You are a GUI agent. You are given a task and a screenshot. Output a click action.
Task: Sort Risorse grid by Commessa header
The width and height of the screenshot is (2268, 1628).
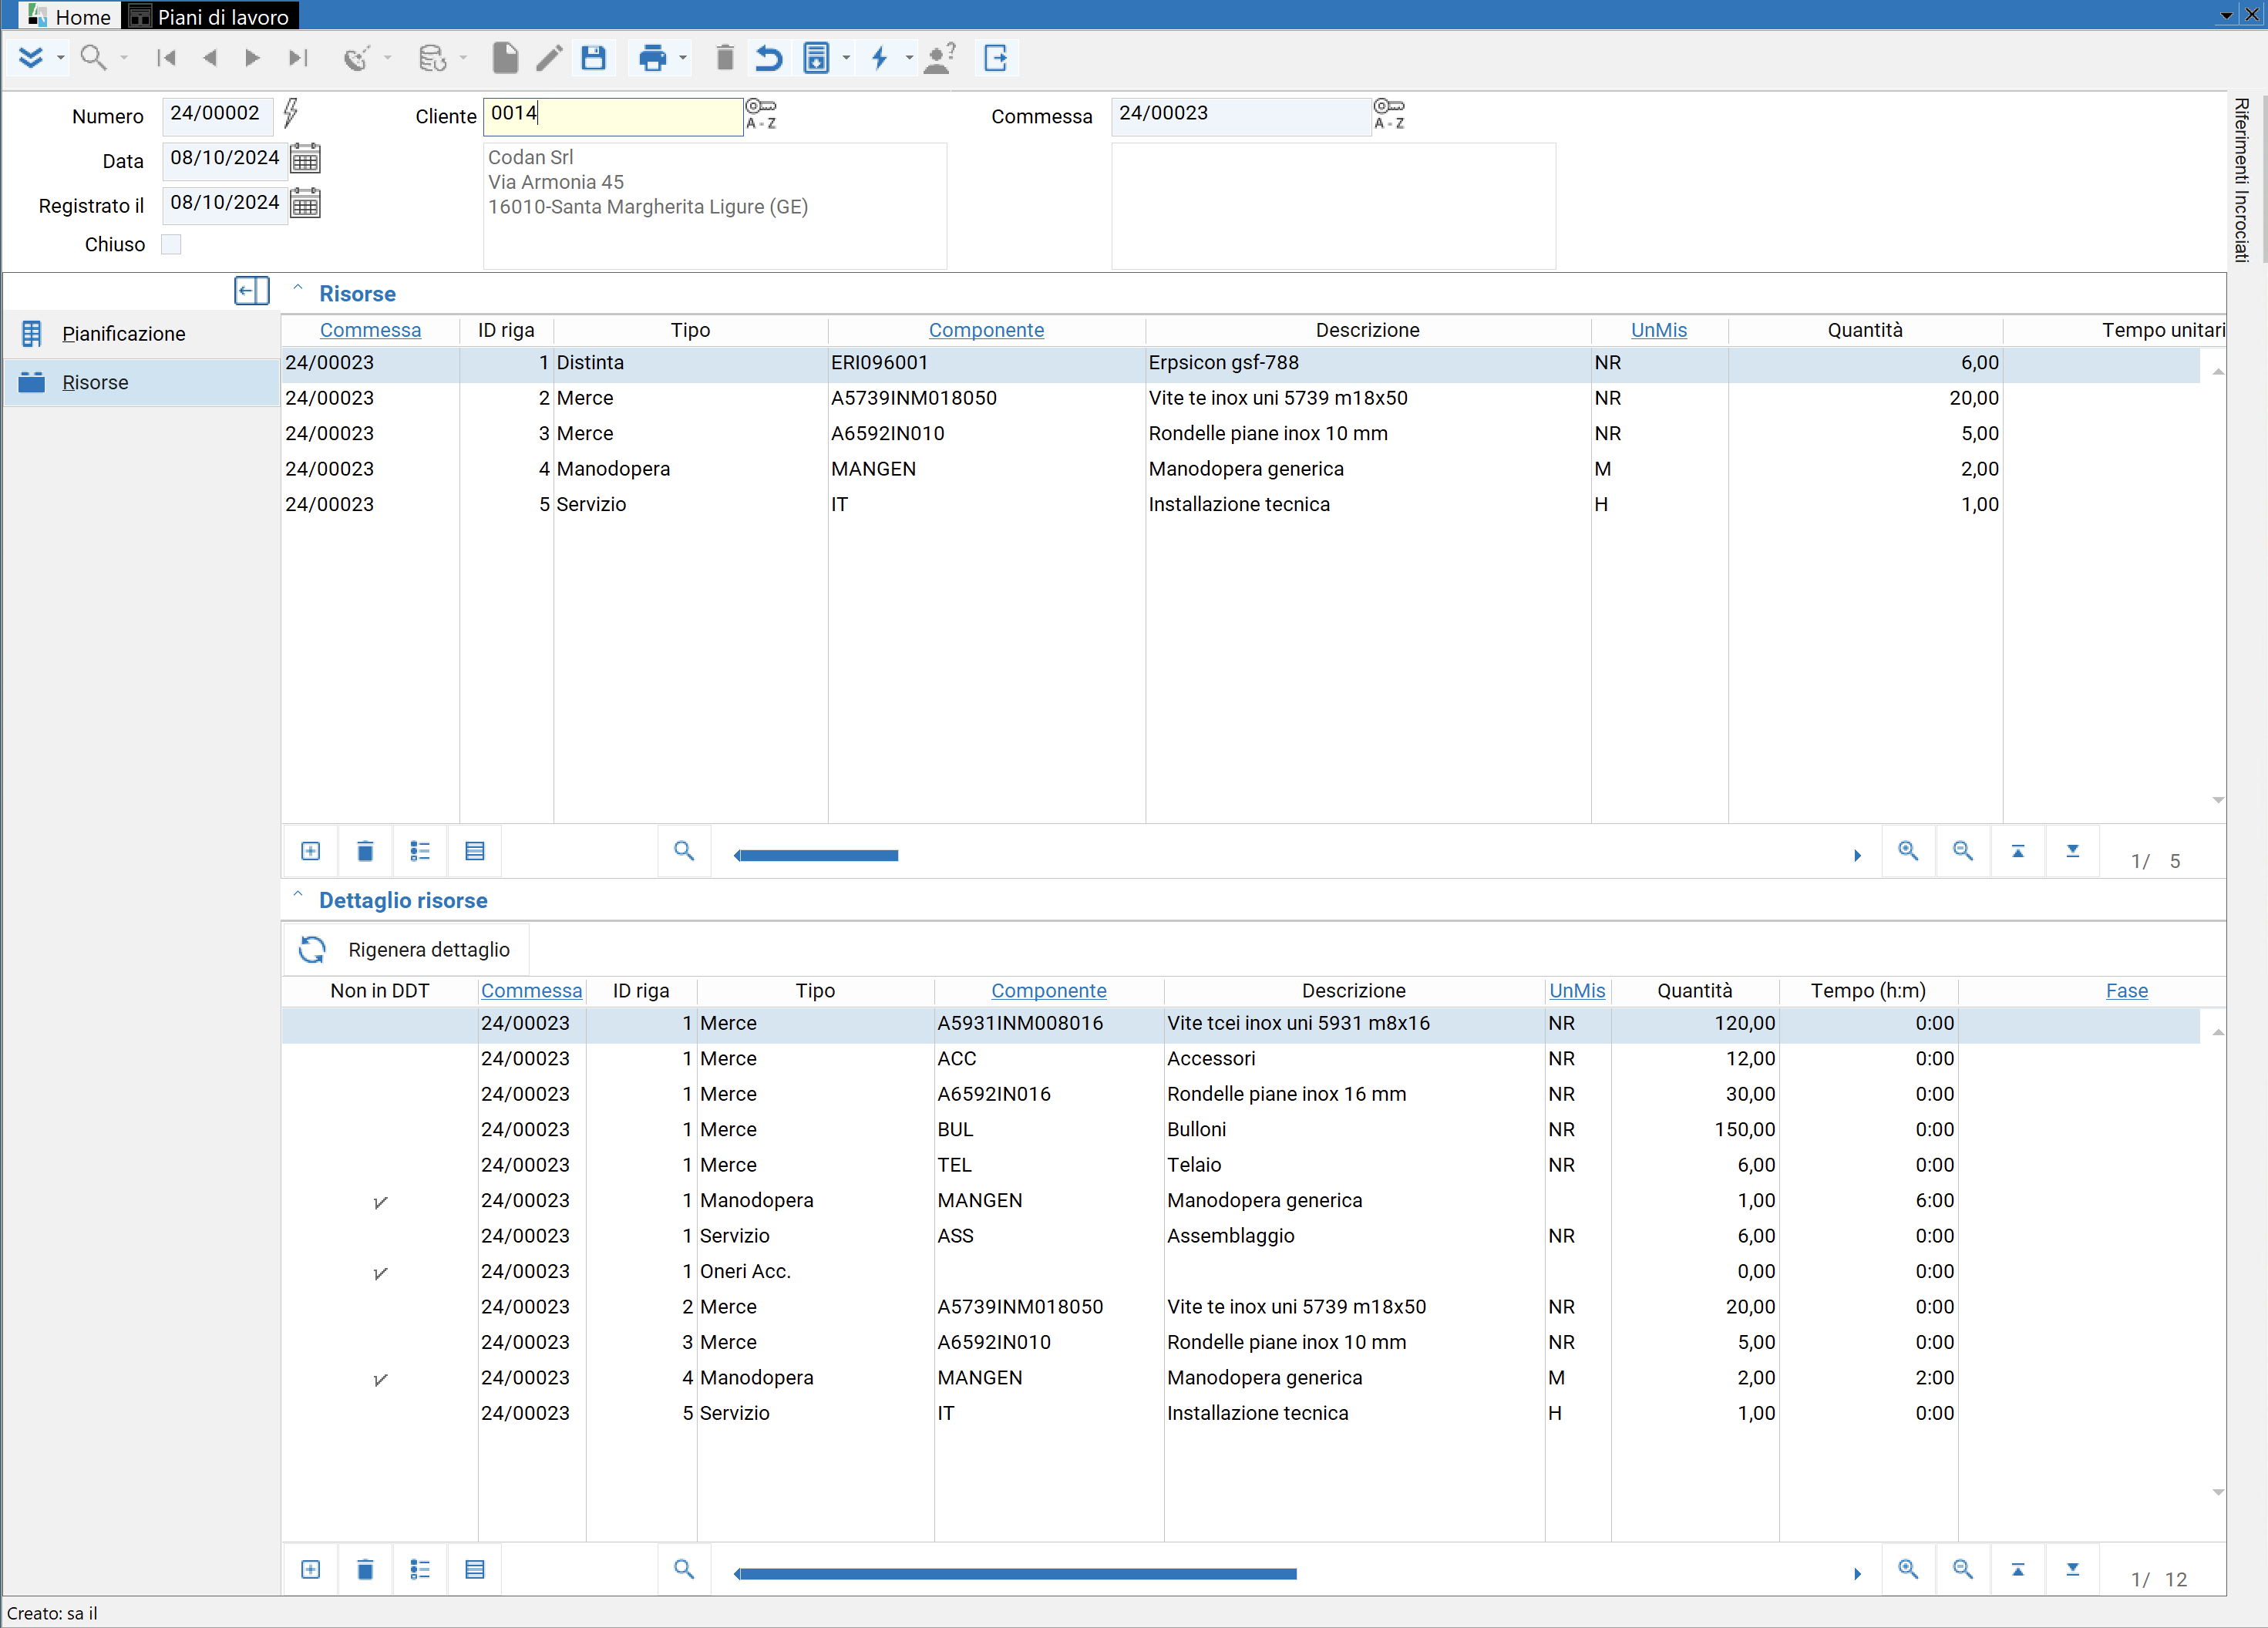click(370, 330)
